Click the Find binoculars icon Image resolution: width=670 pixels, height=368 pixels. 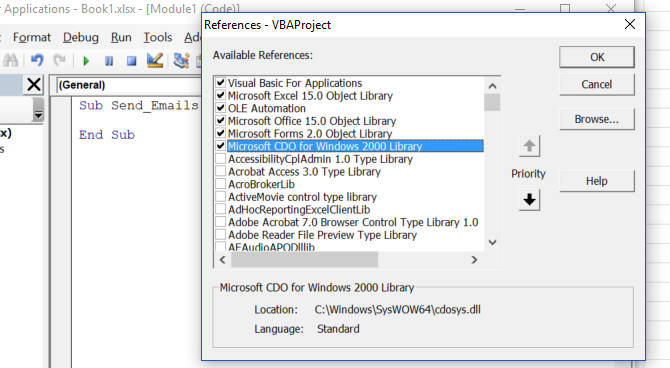tap(10, 60)
